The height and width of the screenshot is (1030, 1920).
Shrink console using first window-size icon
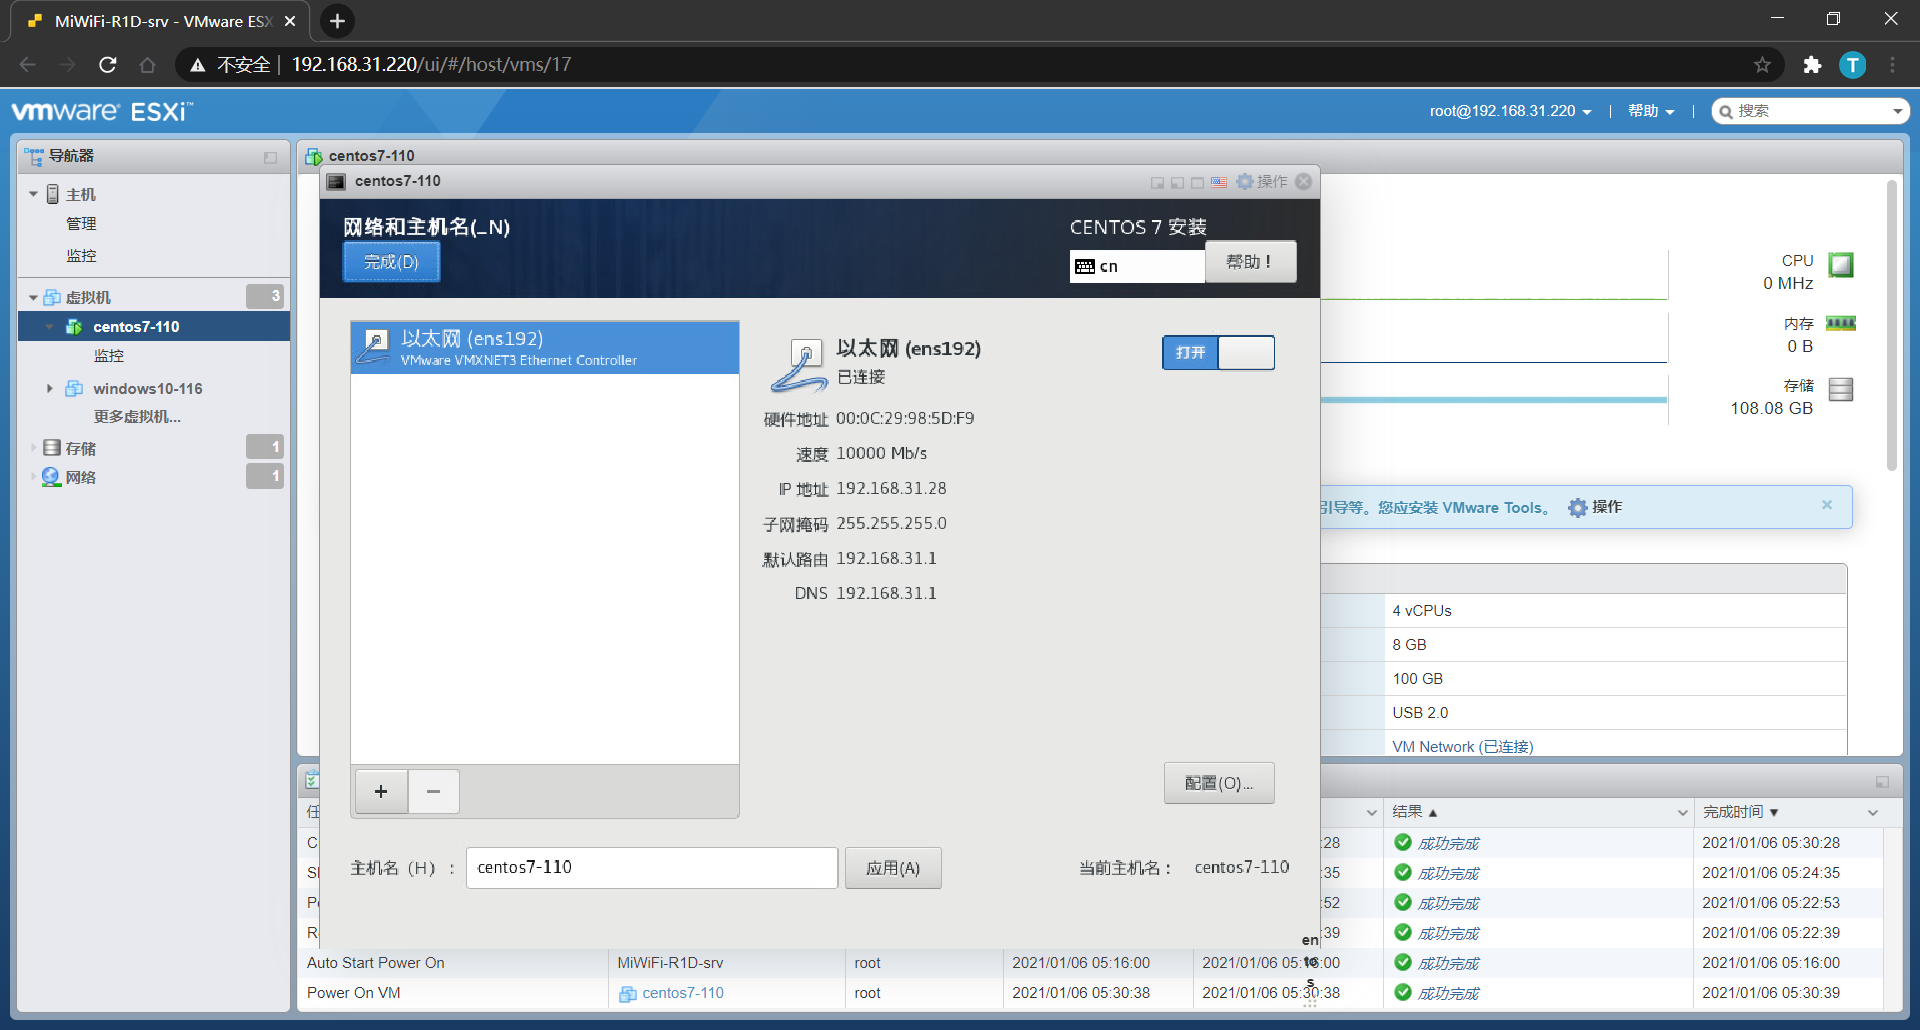1157,183
